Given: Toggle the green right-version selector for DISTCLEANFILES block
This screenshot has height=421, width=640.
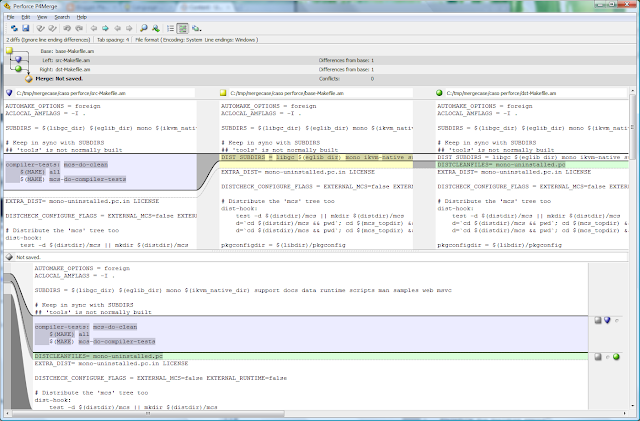Looking at the screenshot, I should [x=618, y=356].
